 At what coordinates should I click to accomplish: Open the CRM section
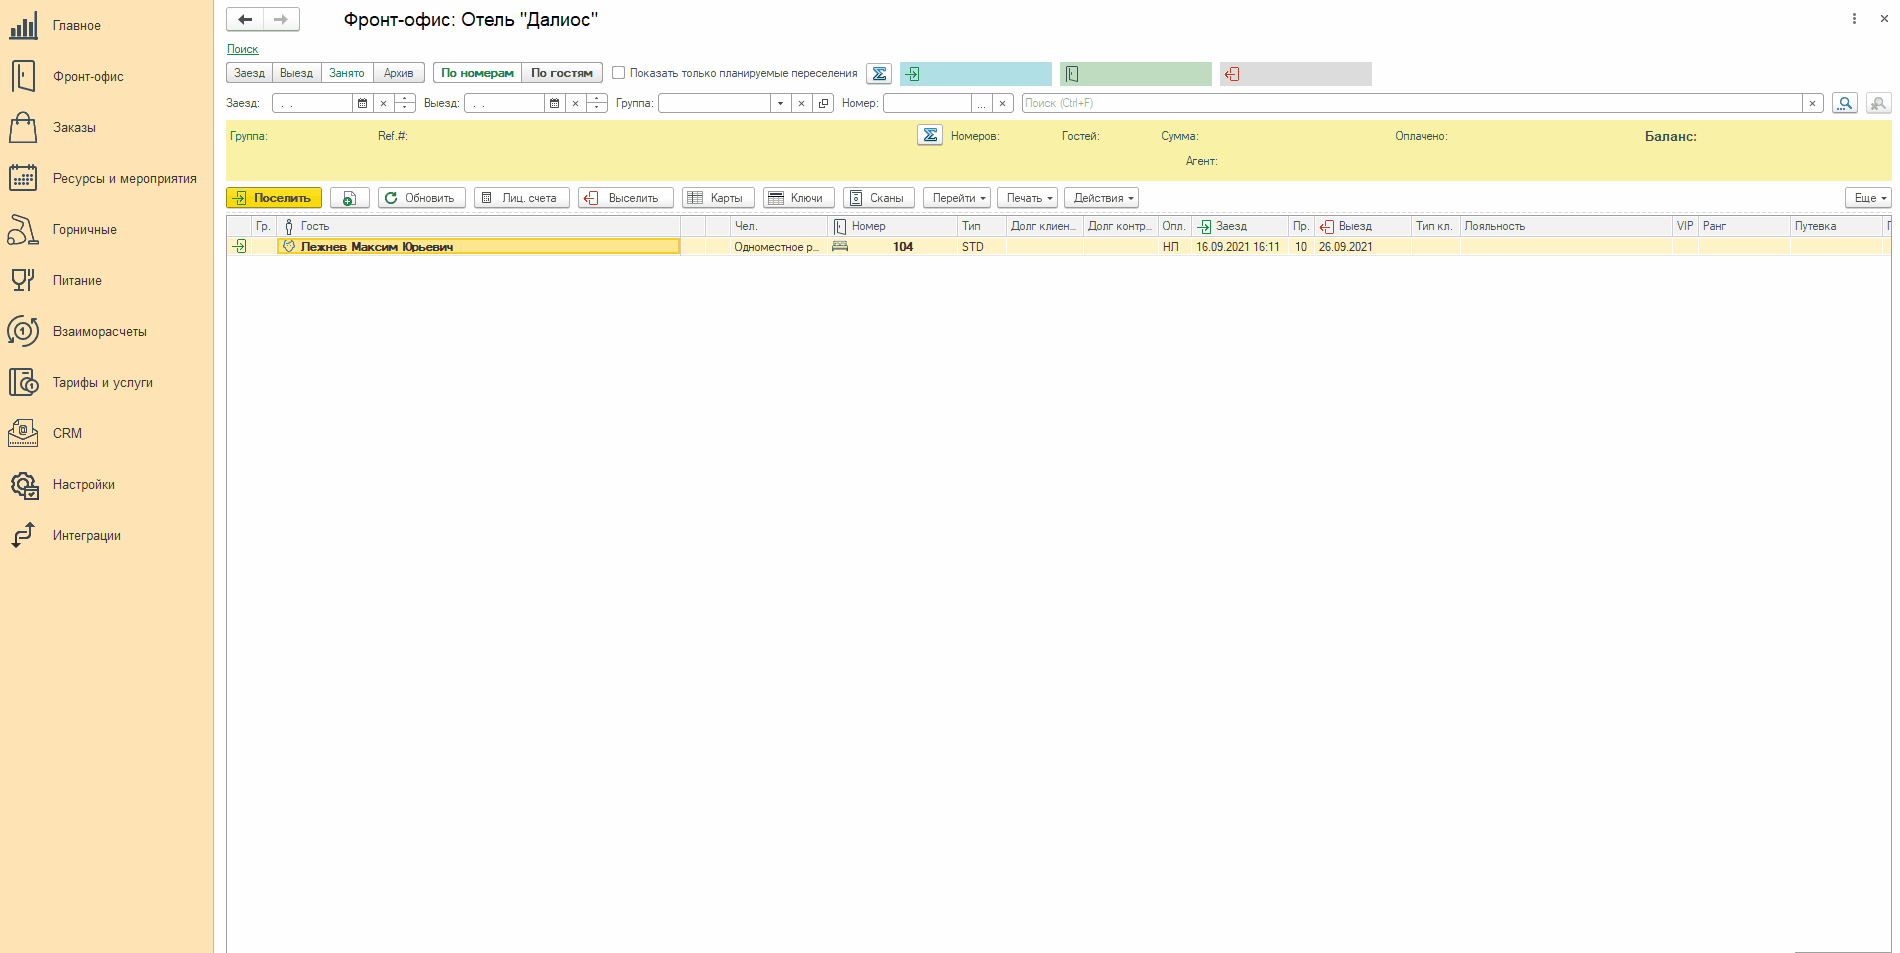[67, 433]
